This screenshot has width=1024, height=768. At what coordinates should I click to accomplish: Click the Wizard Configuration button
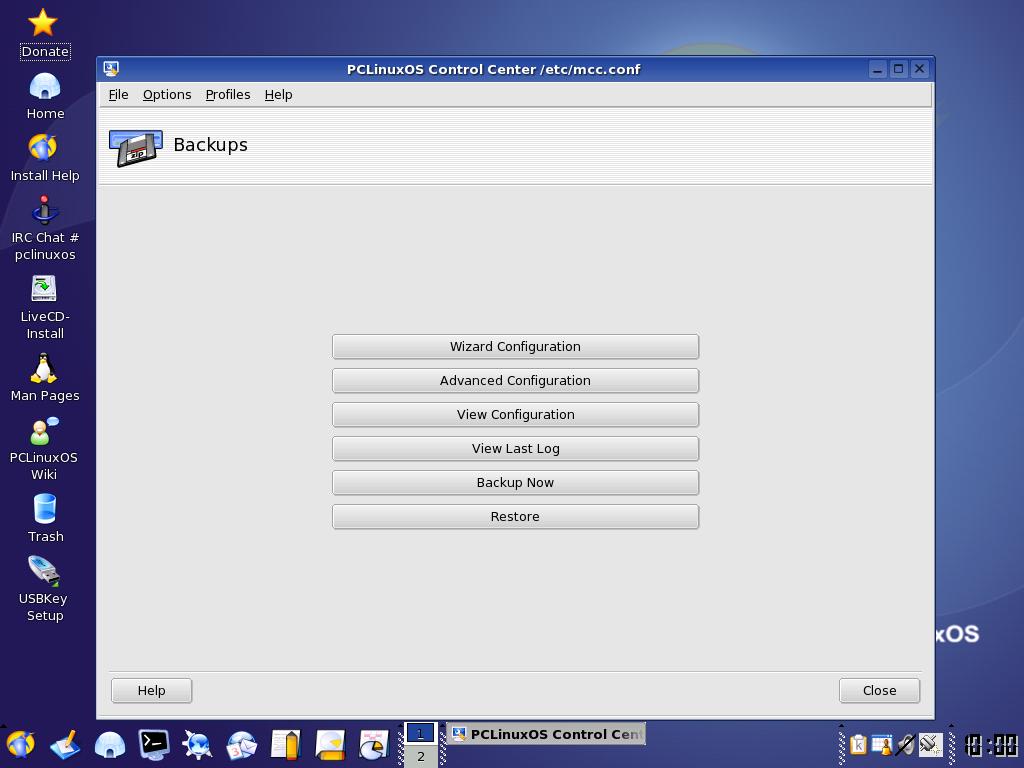point(515,347)
